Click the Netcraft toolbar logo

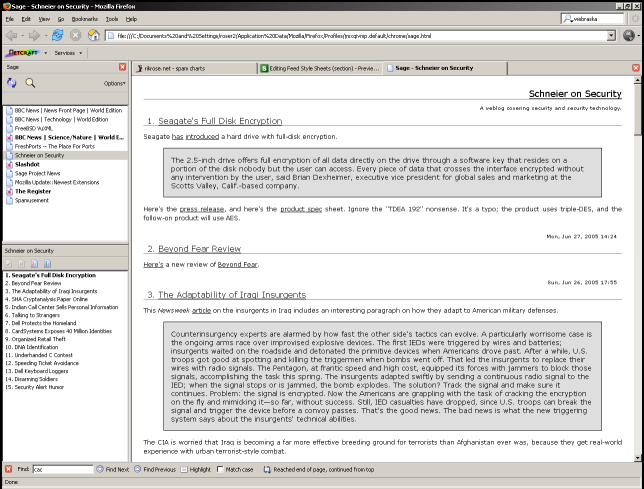[24, 53]
